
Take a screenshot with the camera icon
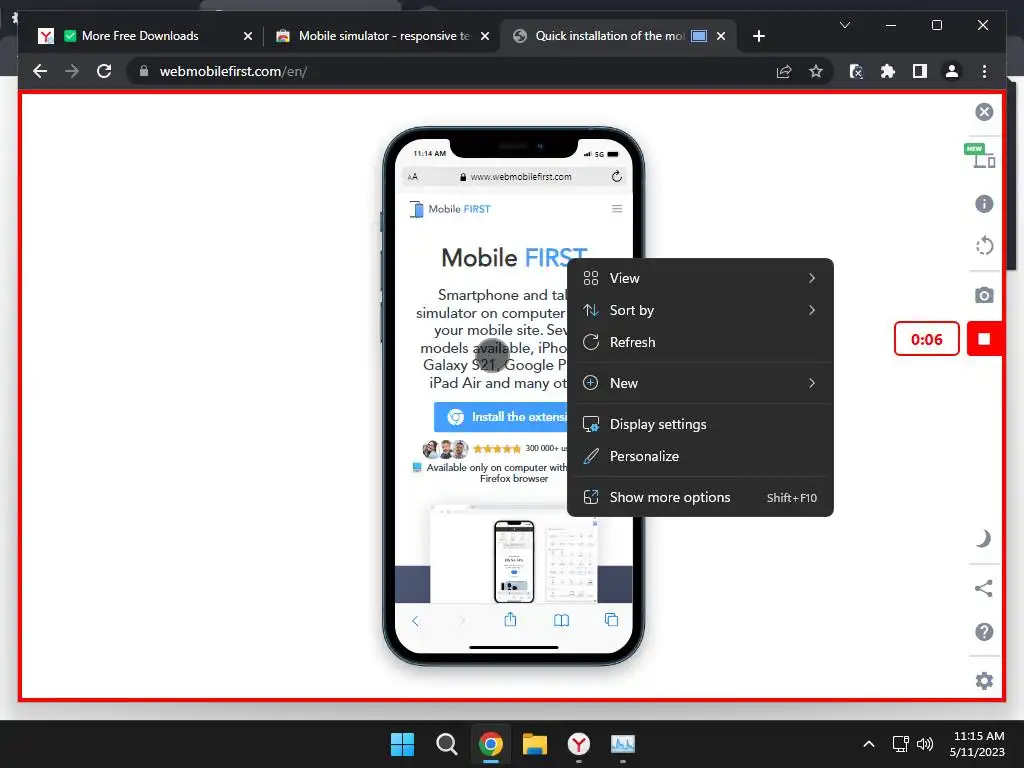[984, 295]
